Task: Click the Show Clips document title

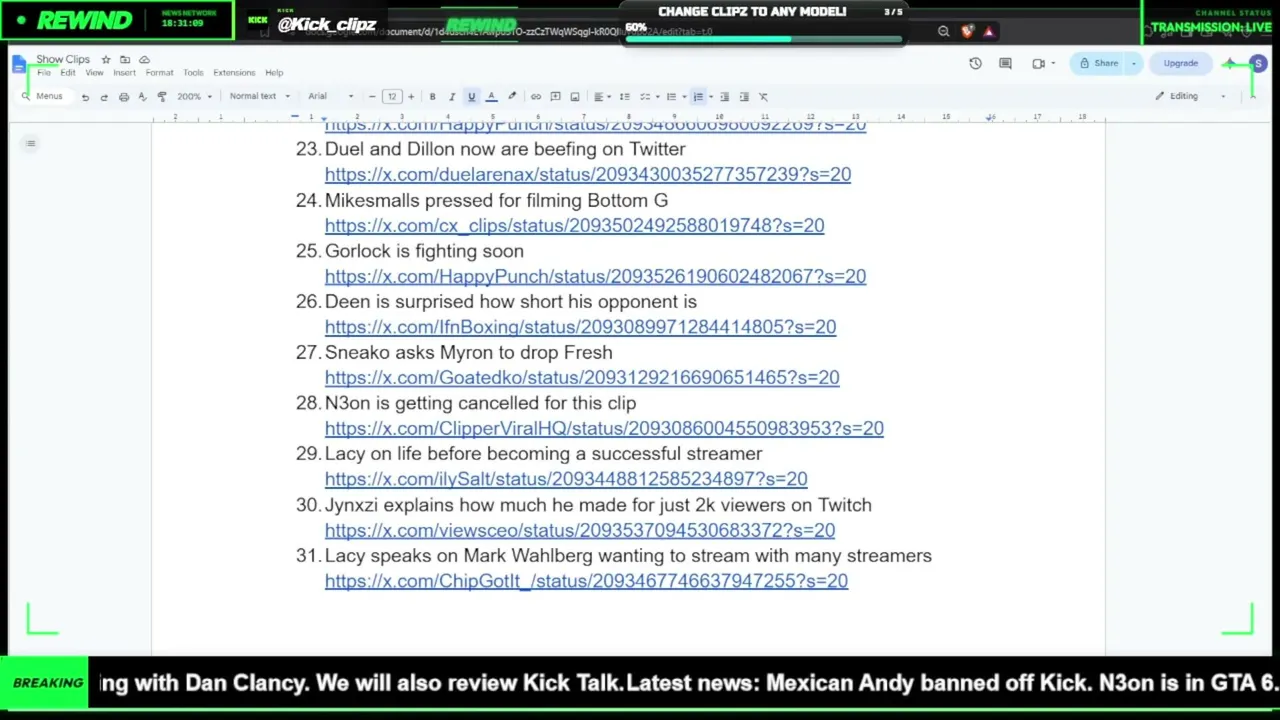Action: [63, 60]
